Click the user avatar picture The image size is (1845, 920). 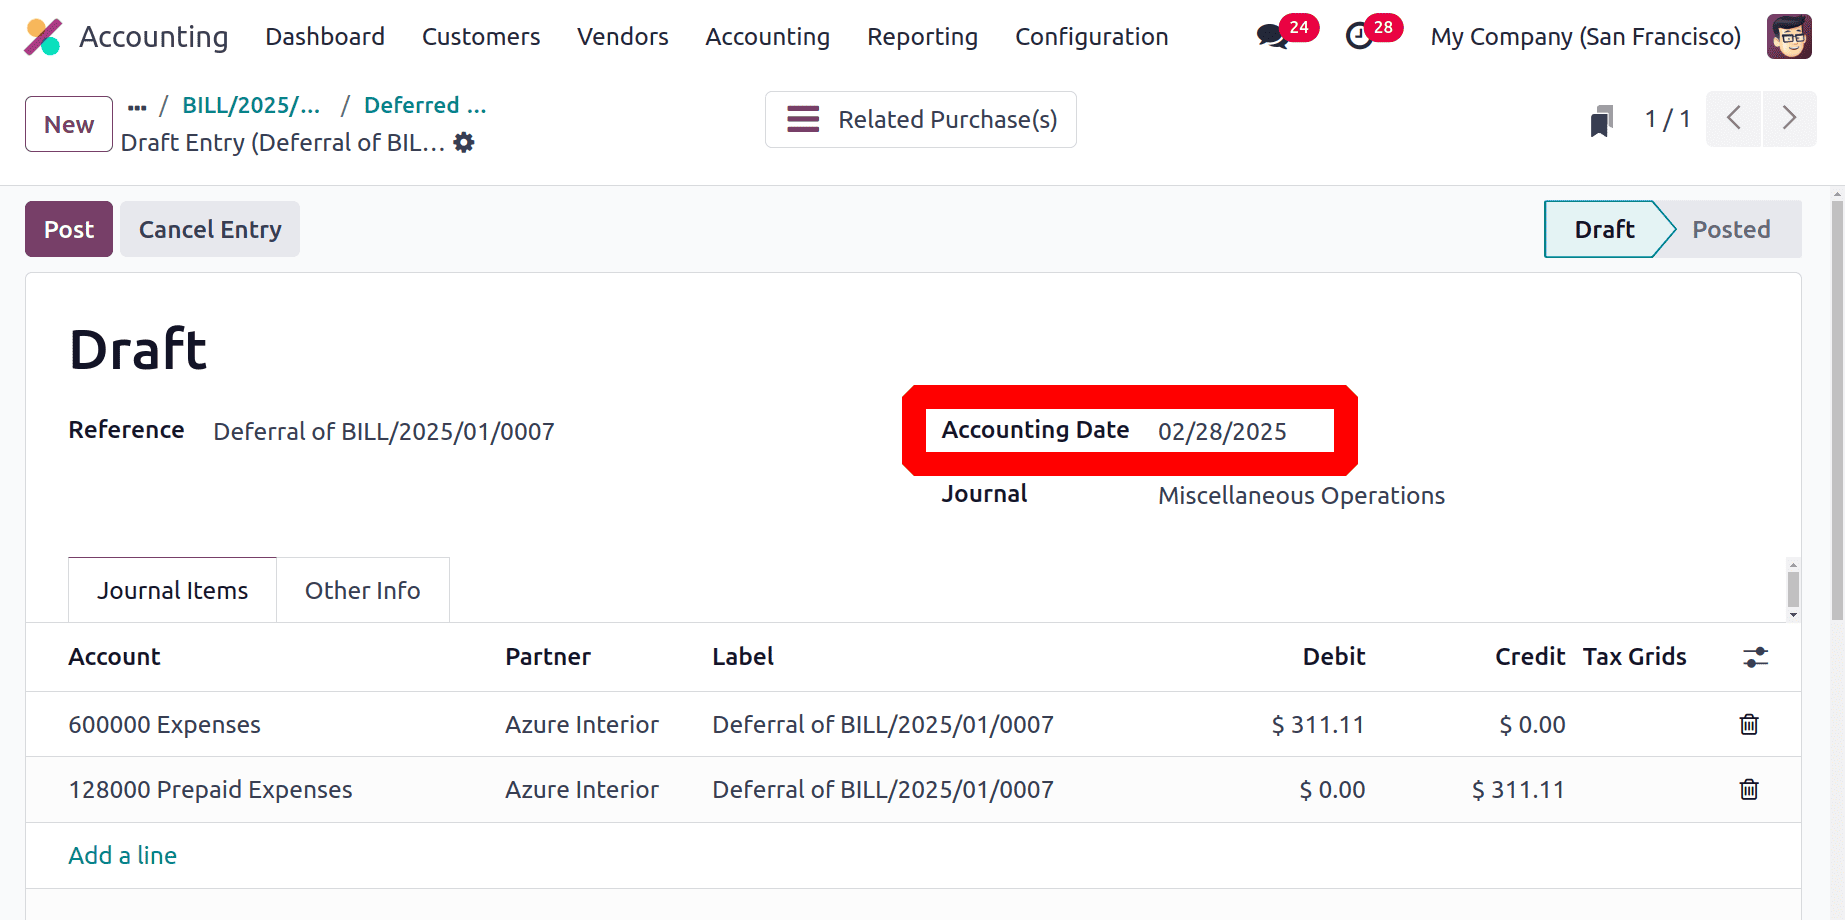[1789, 37]
